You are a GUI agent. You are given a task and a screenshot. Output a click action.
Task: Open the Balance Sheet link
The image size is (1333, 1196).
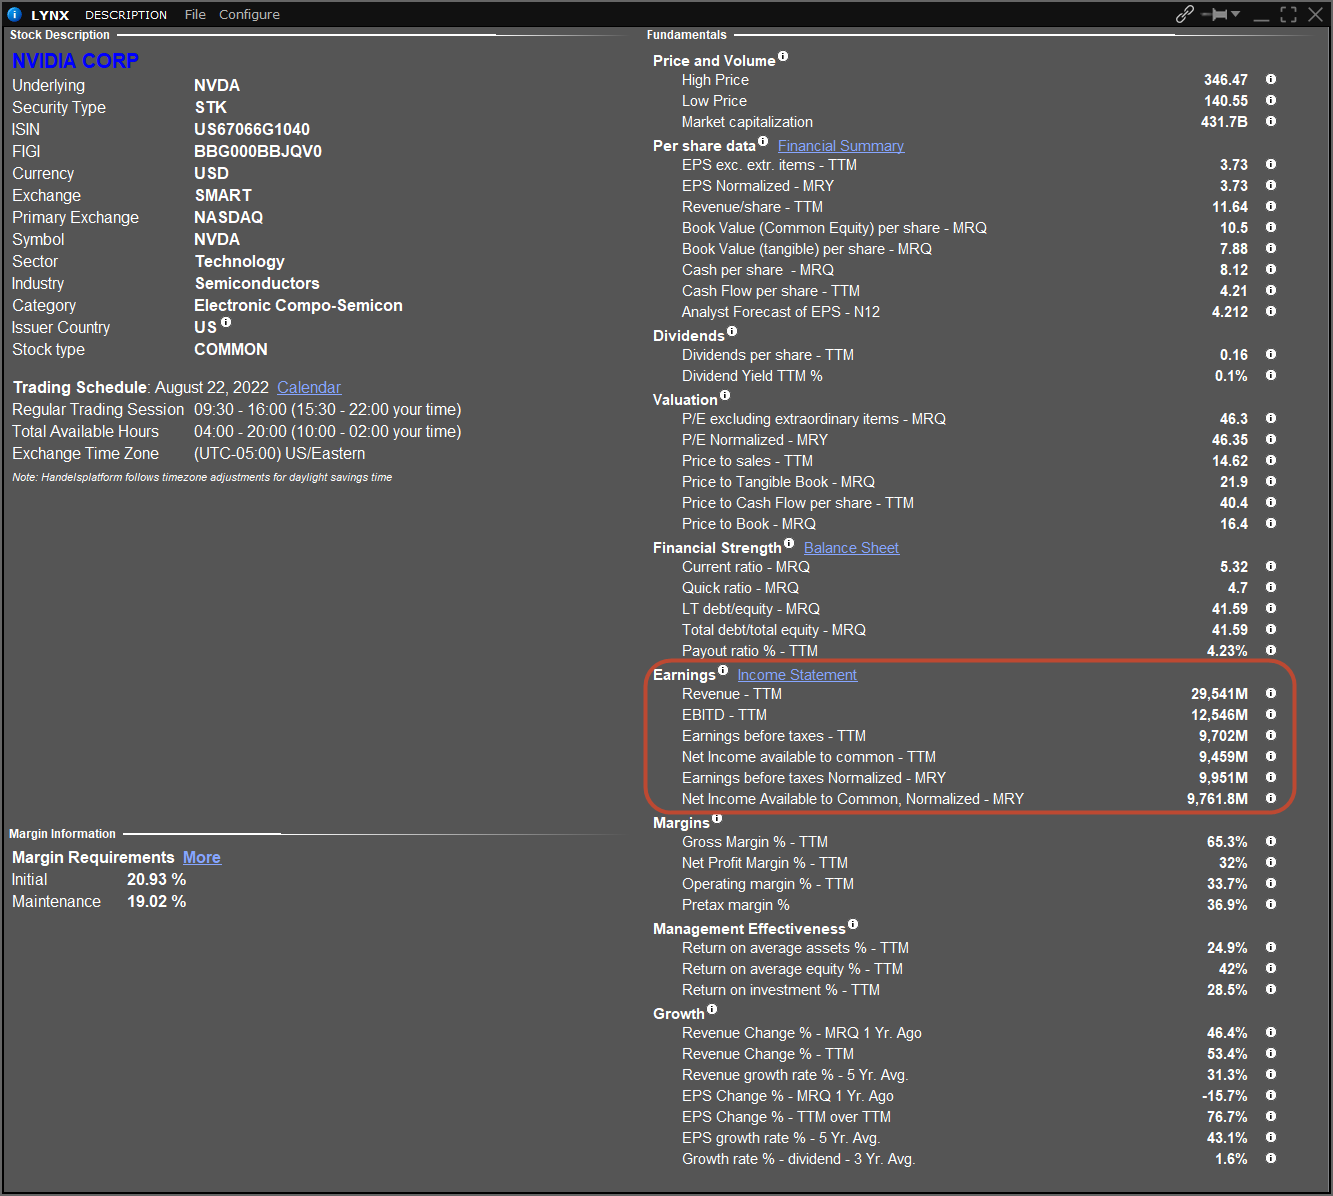(x=851, y=548)
